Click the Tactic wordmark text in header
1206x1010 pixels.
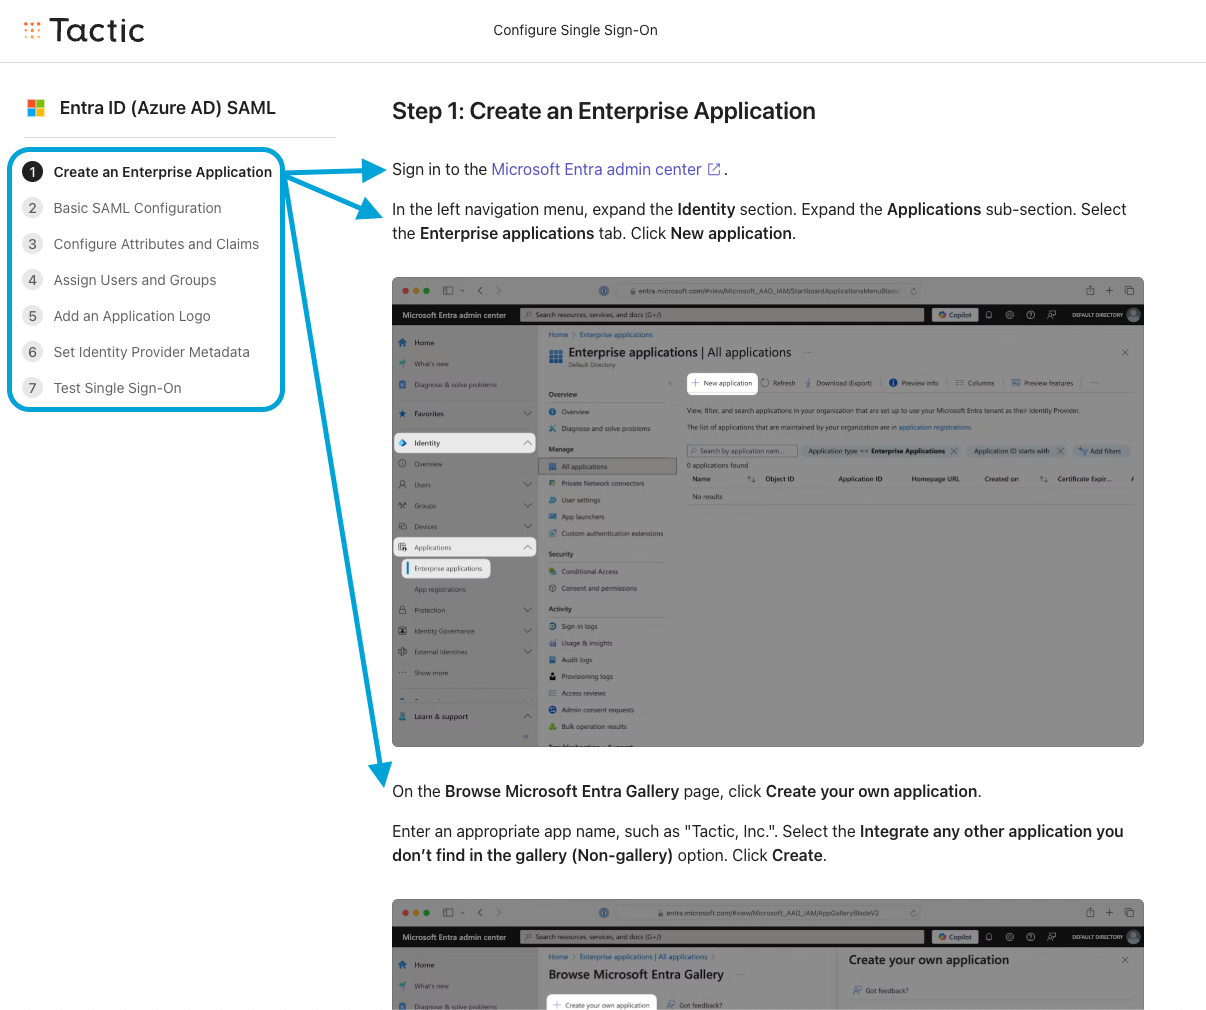point(97,30)
